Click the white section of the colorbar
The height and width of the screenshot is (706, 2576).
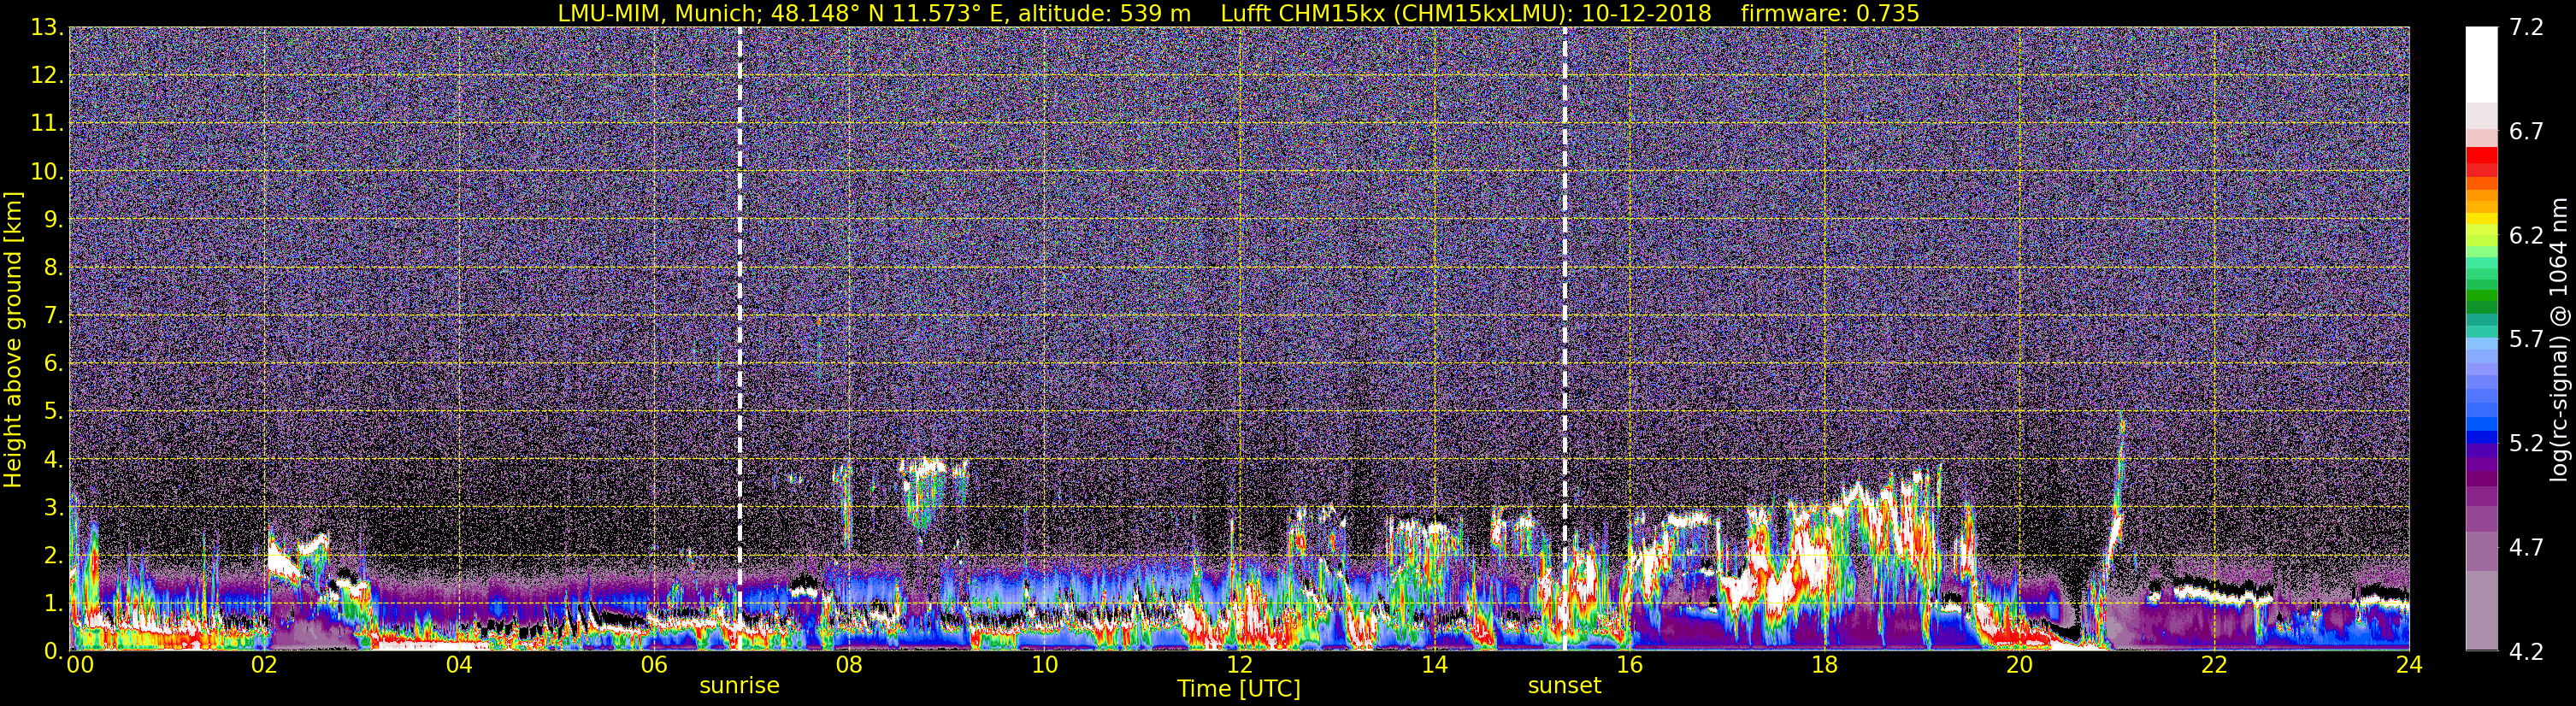tap(2481, 65)
